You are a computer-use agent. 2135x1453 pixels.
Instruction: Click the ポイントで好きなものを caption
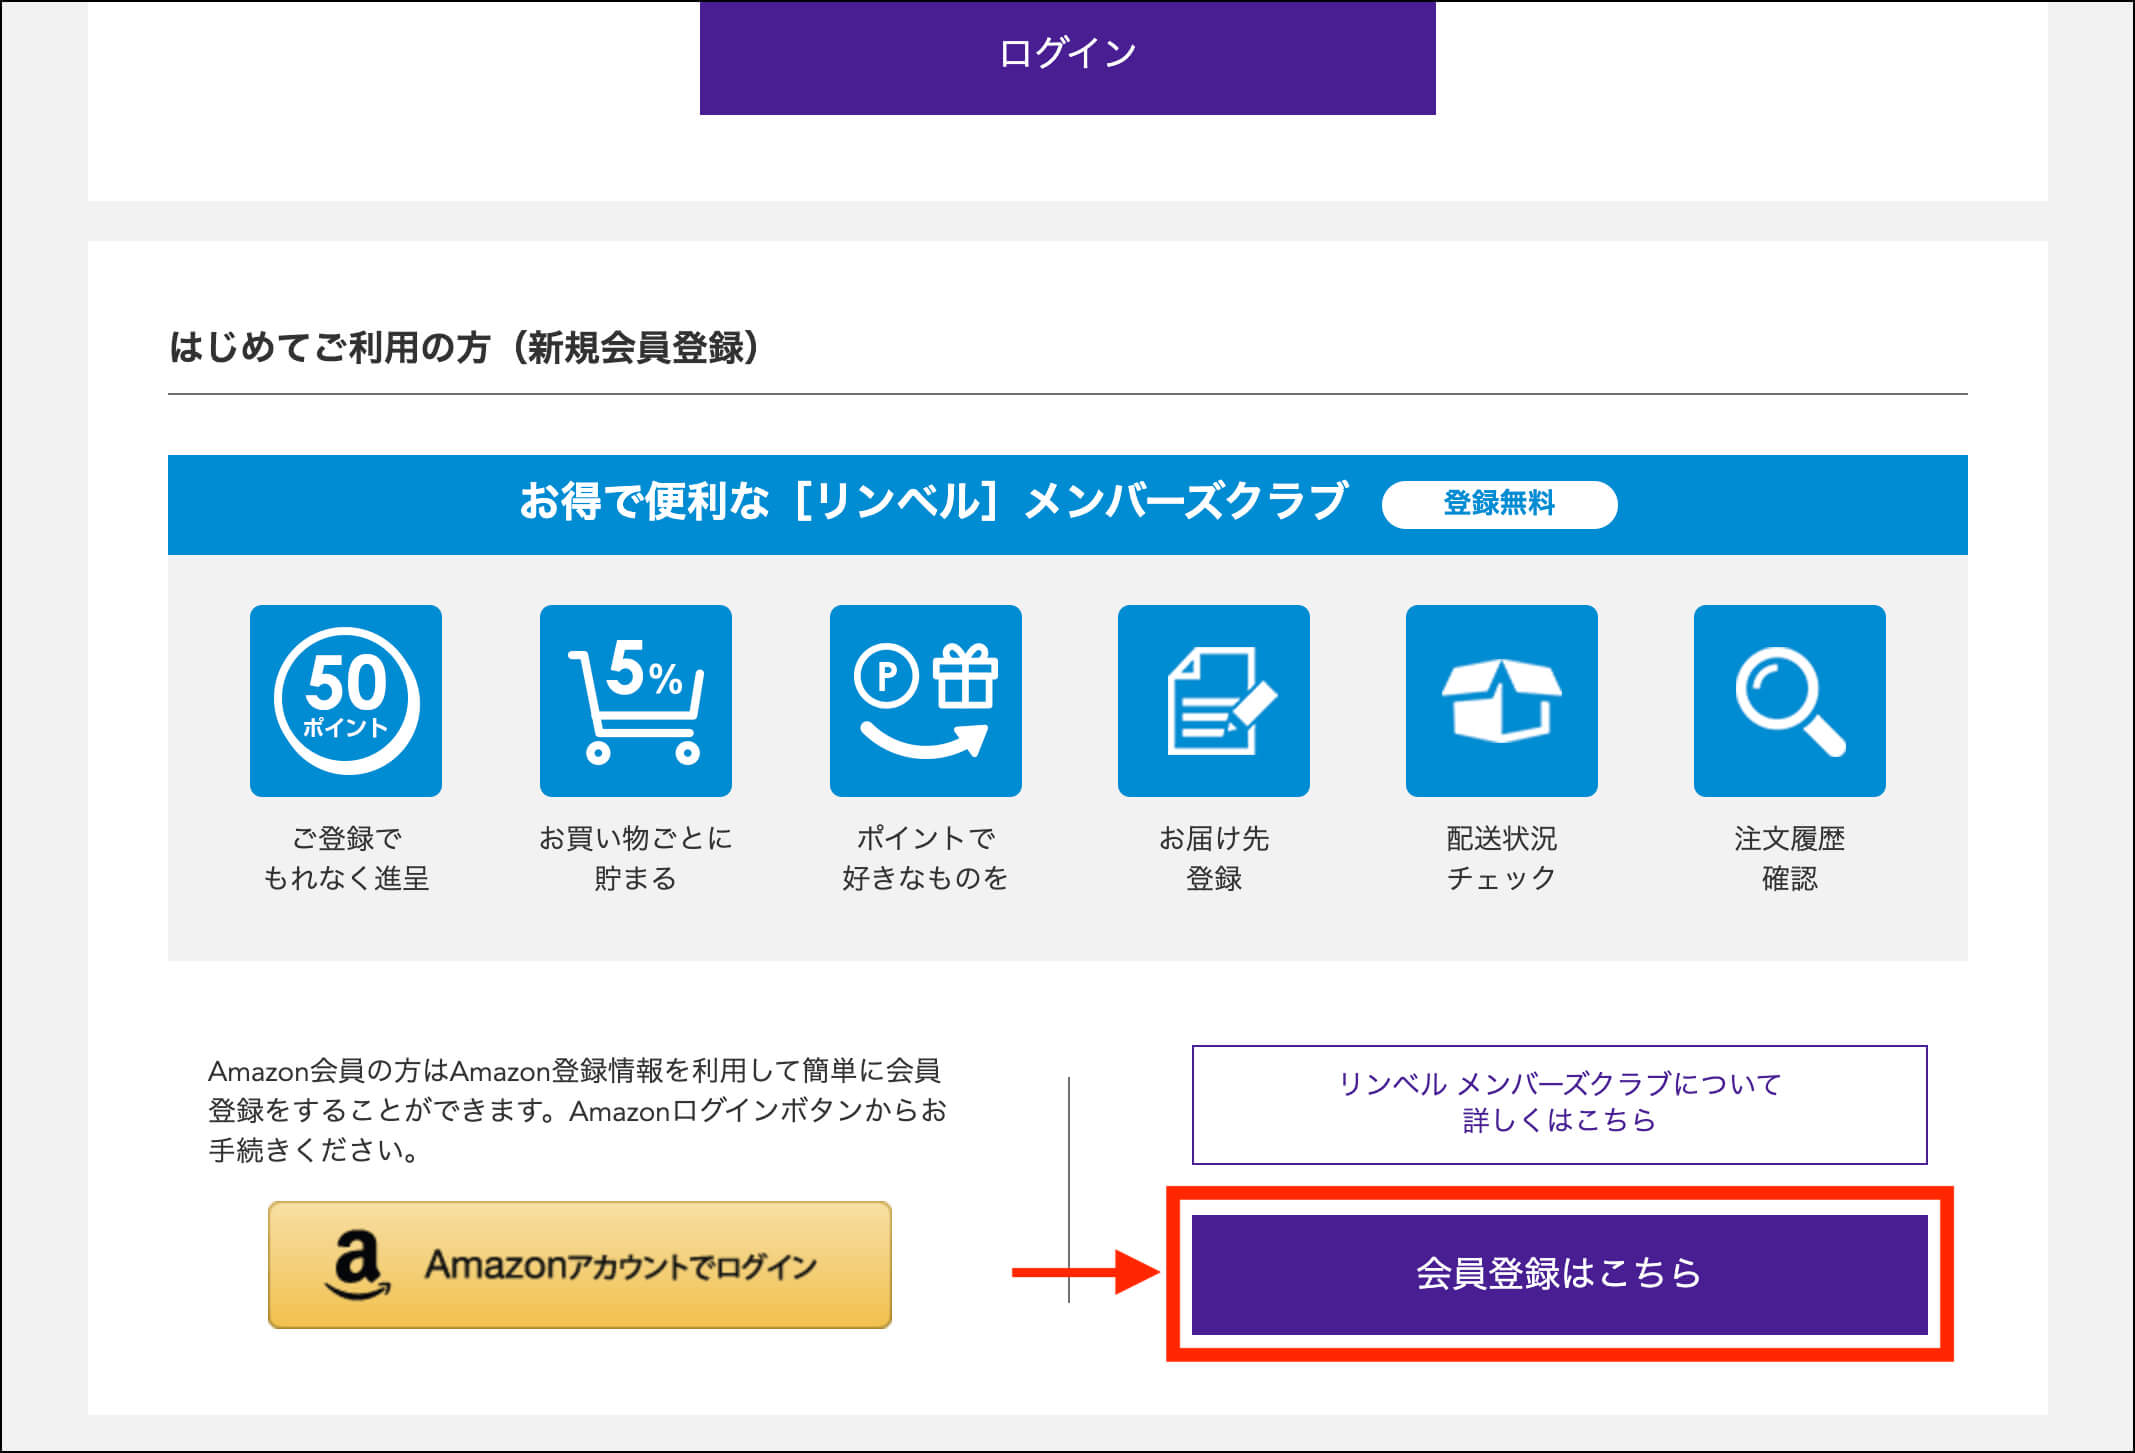926,858
